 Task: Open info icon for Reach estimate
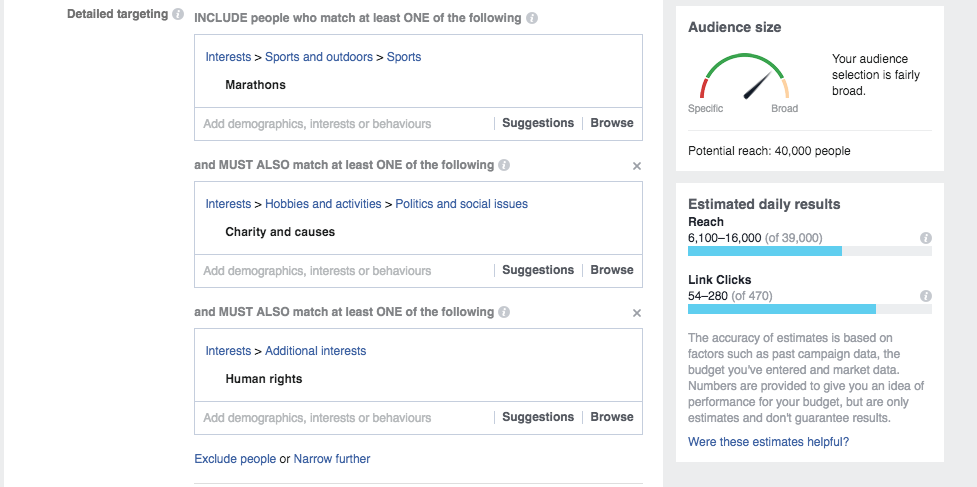coord(926,238)
